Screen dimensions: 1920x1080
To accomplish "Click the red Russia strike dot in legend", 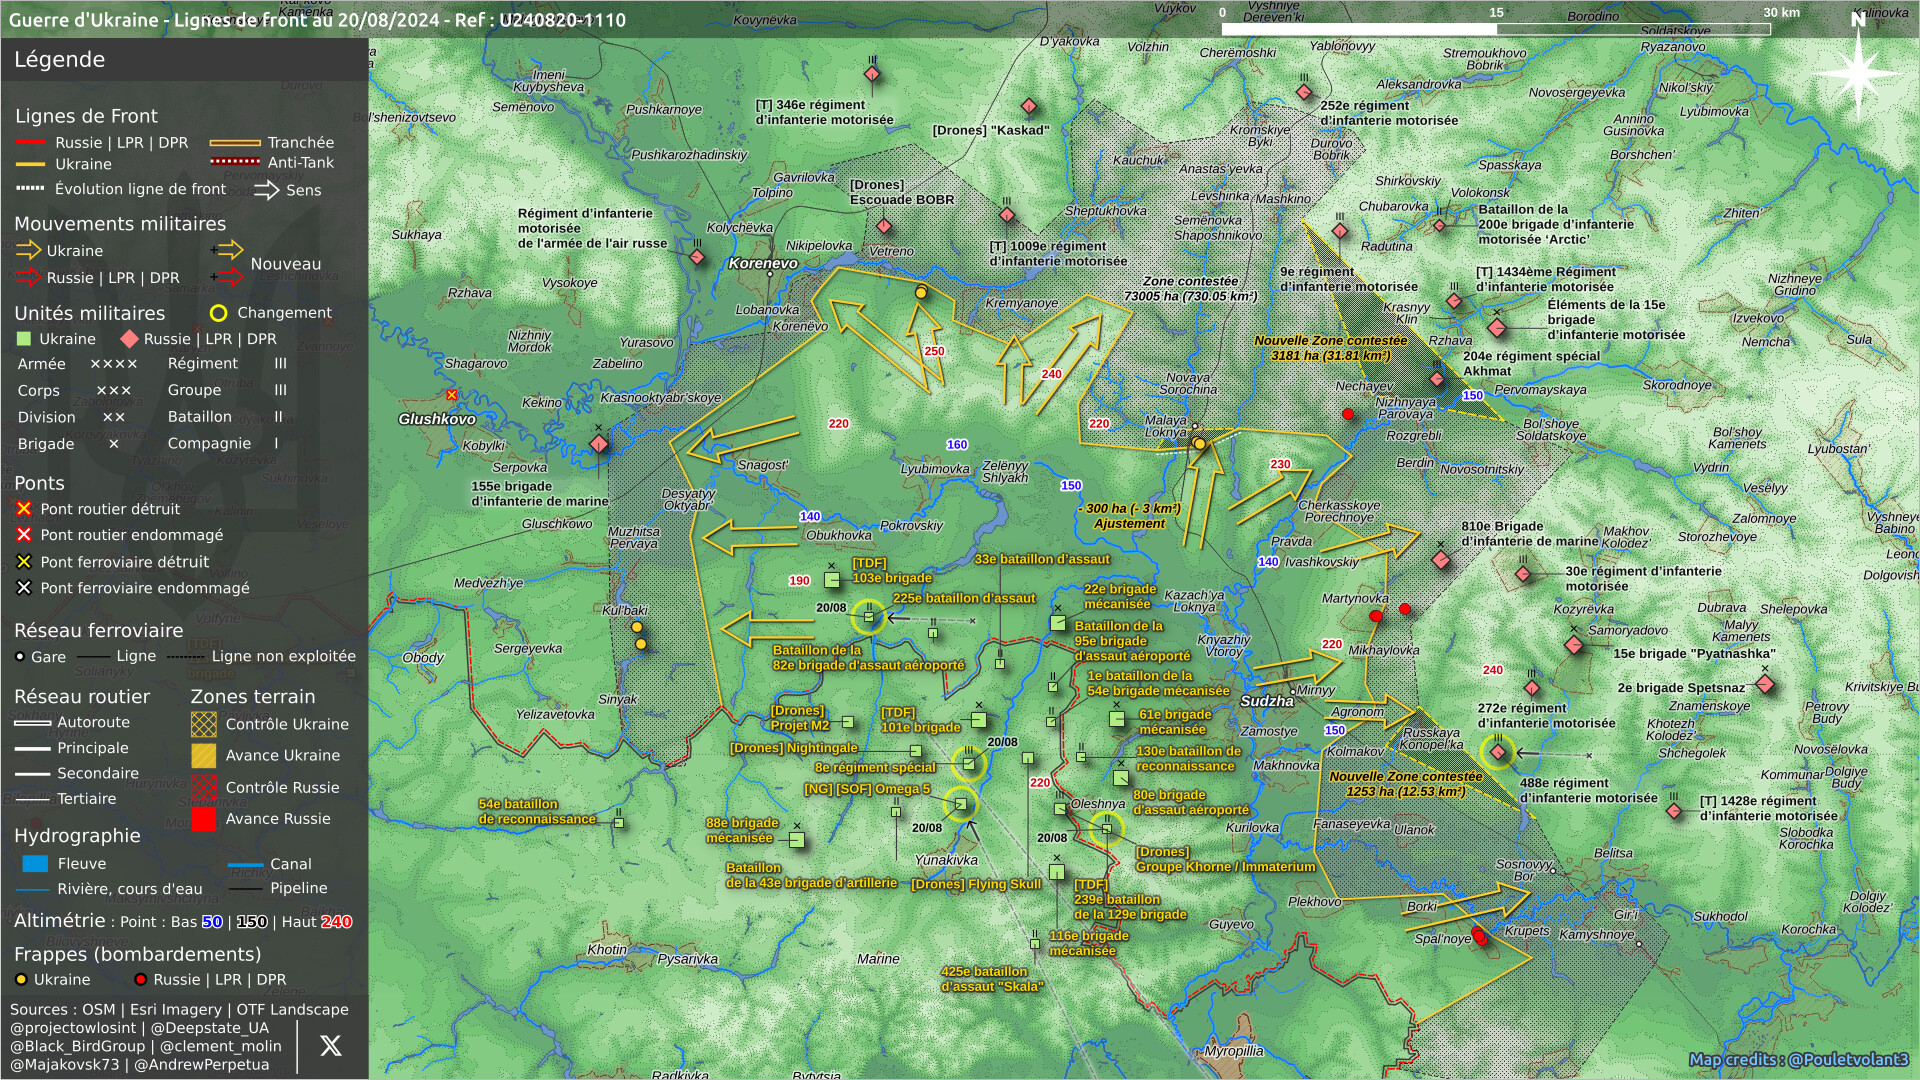I will pyautogui.click(x=140, y=980).
